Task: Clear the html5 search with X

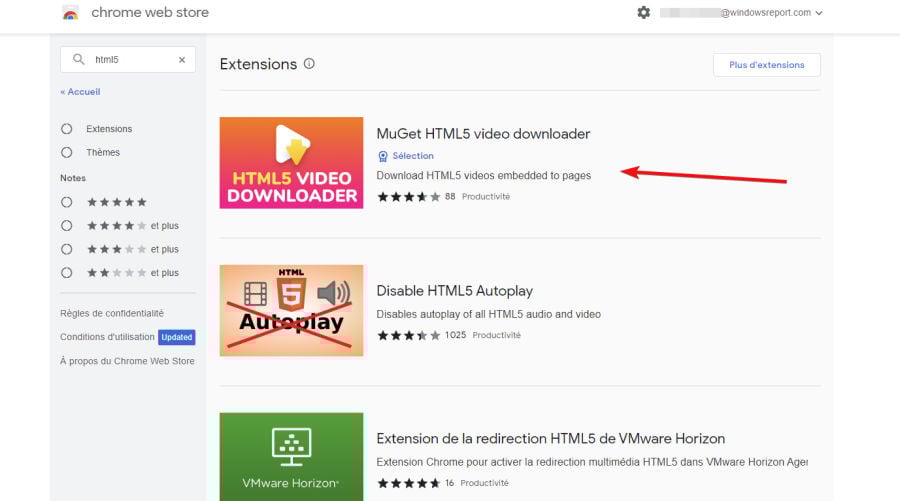Action: pos(182,60)
